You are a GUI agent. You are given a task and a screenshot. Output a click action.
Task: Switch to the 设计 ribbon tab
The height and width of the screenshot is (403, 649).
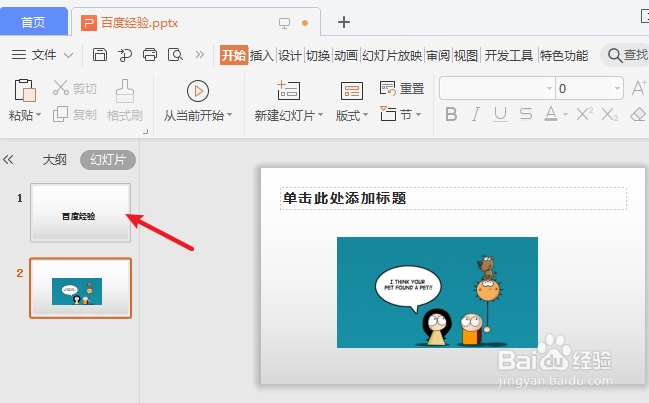pos(290,55)
